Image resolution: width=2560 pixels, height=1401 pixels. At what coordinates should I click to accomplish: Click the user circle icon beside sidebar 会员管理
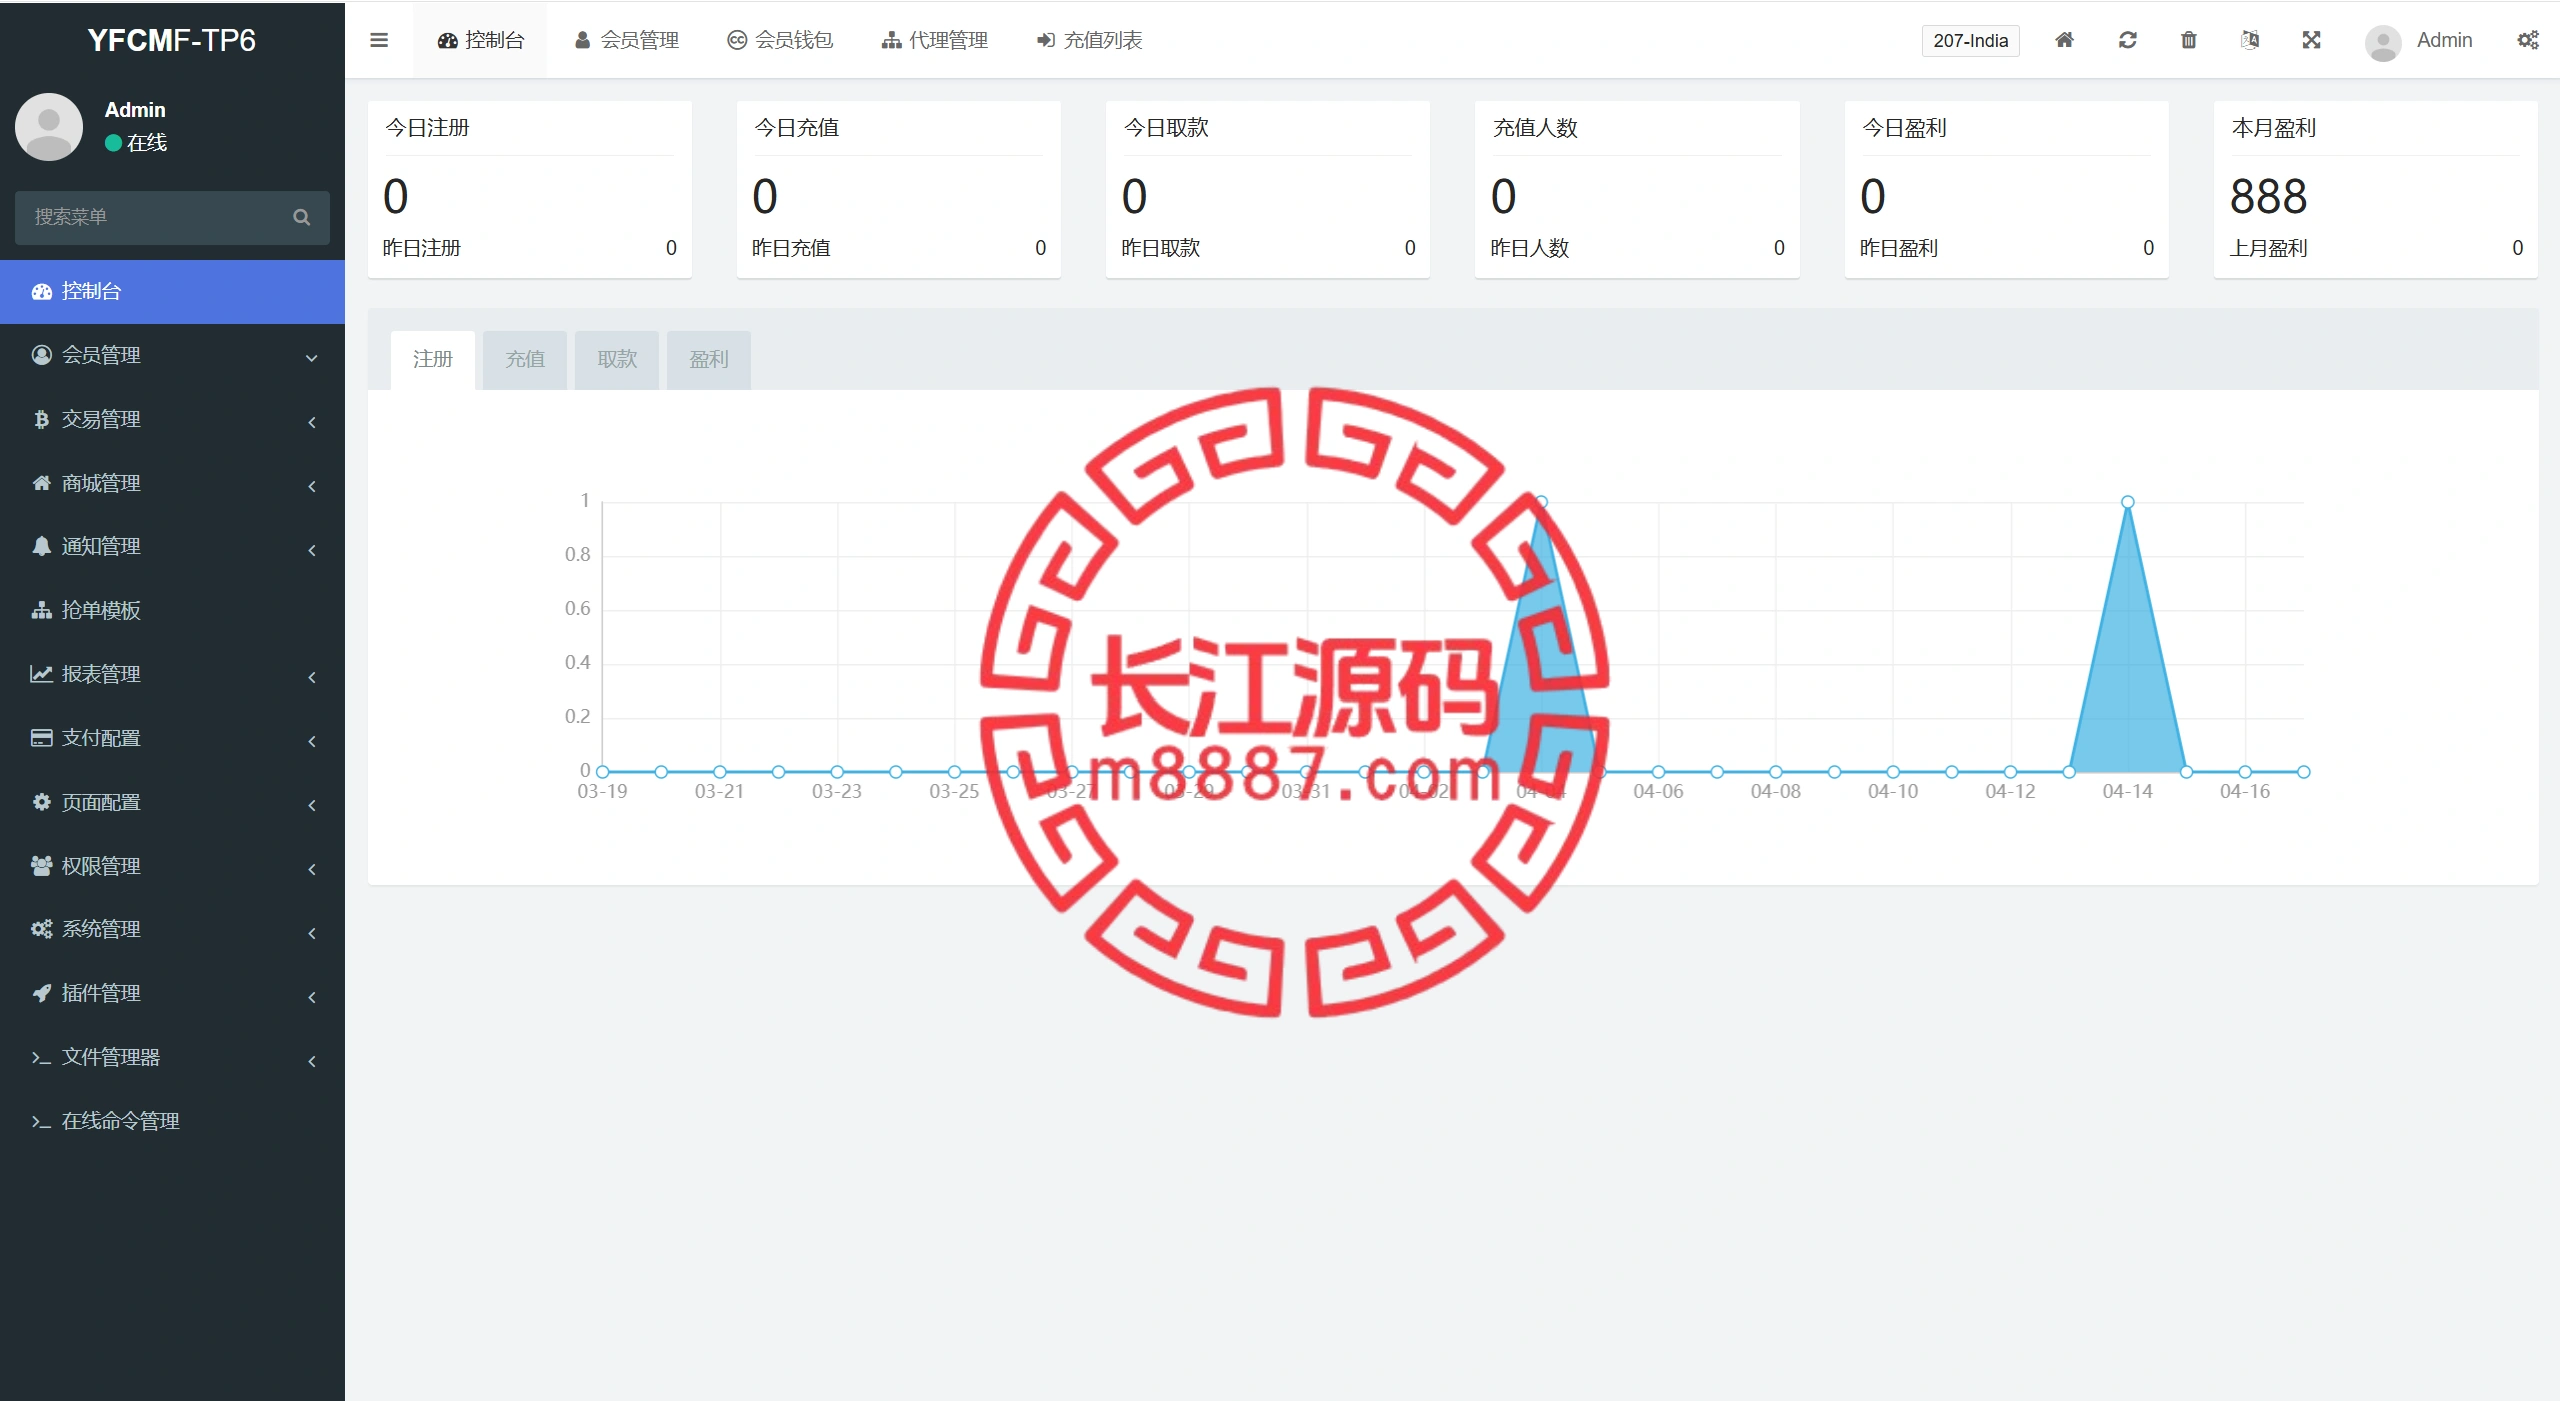(41, 355)
